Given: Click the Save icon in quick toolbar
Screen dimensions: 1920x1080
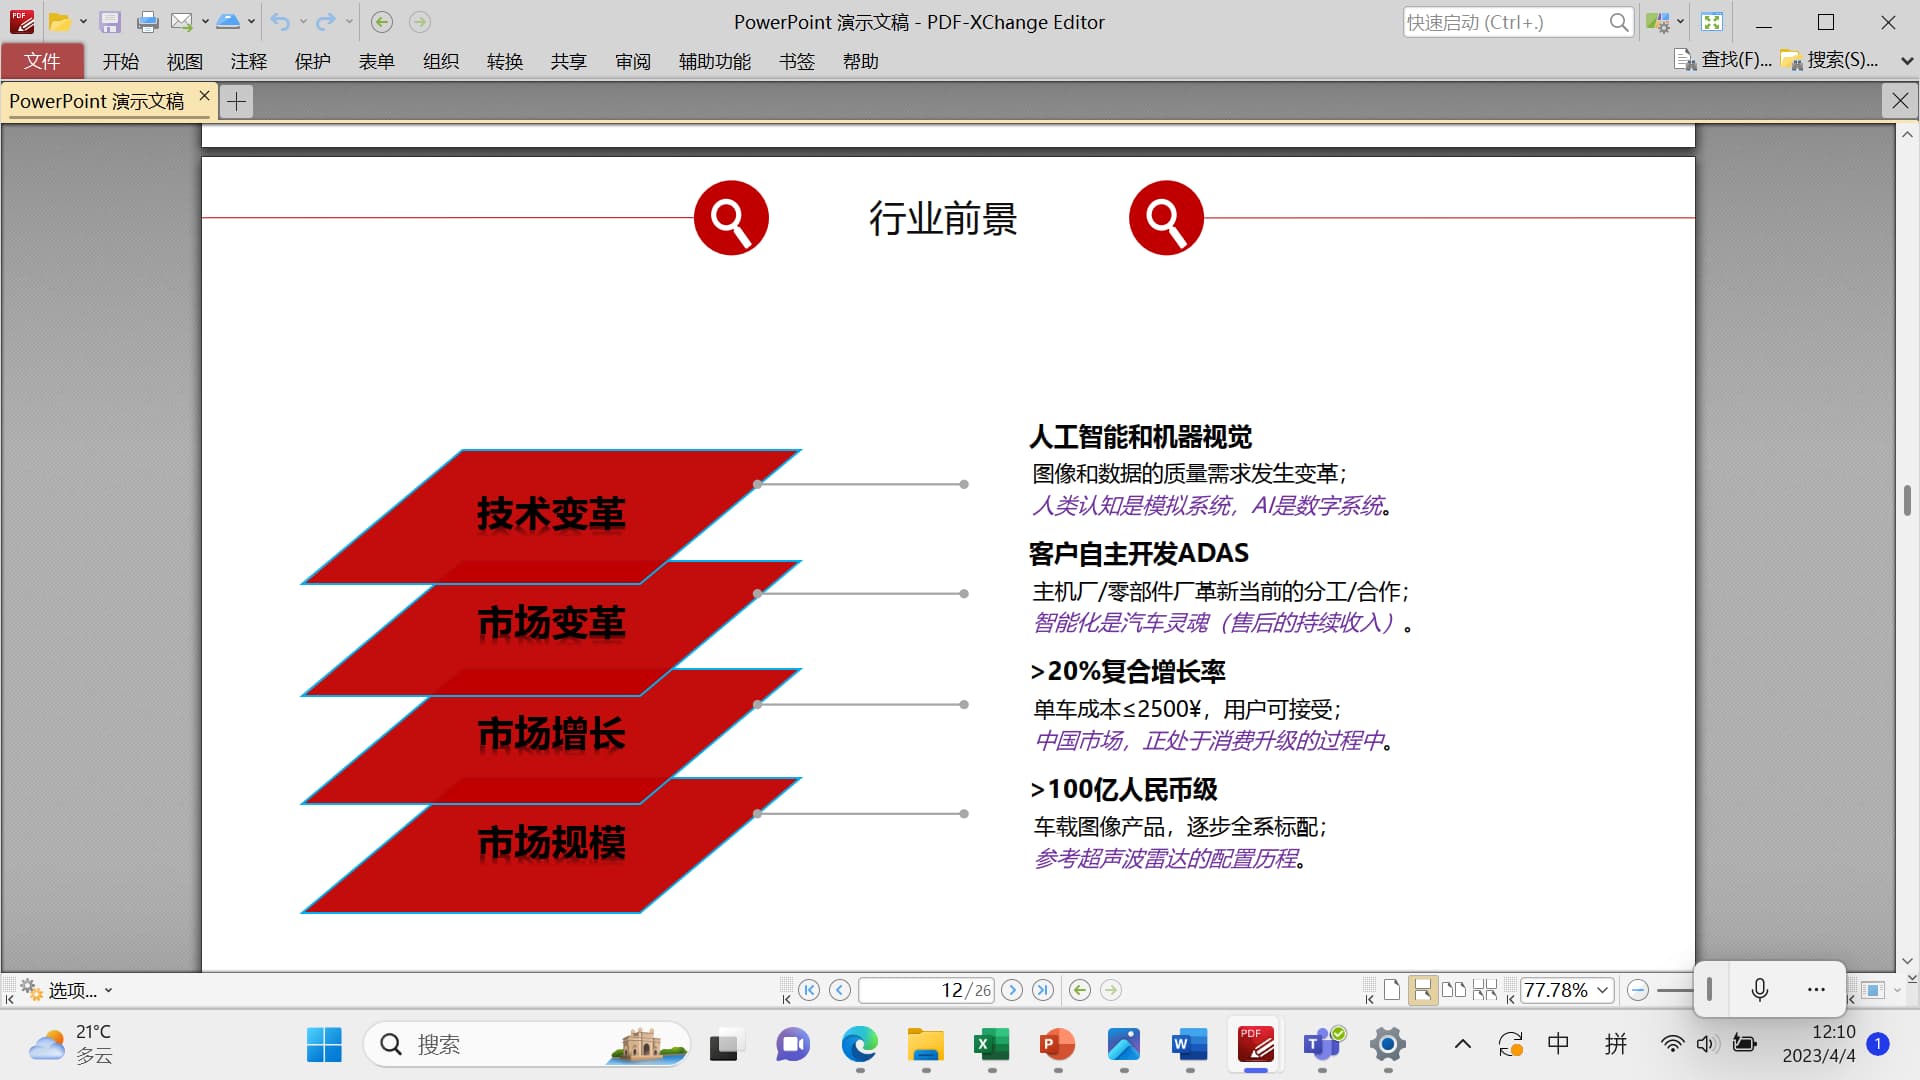Looking at the screenshot, I should (110, 22).
